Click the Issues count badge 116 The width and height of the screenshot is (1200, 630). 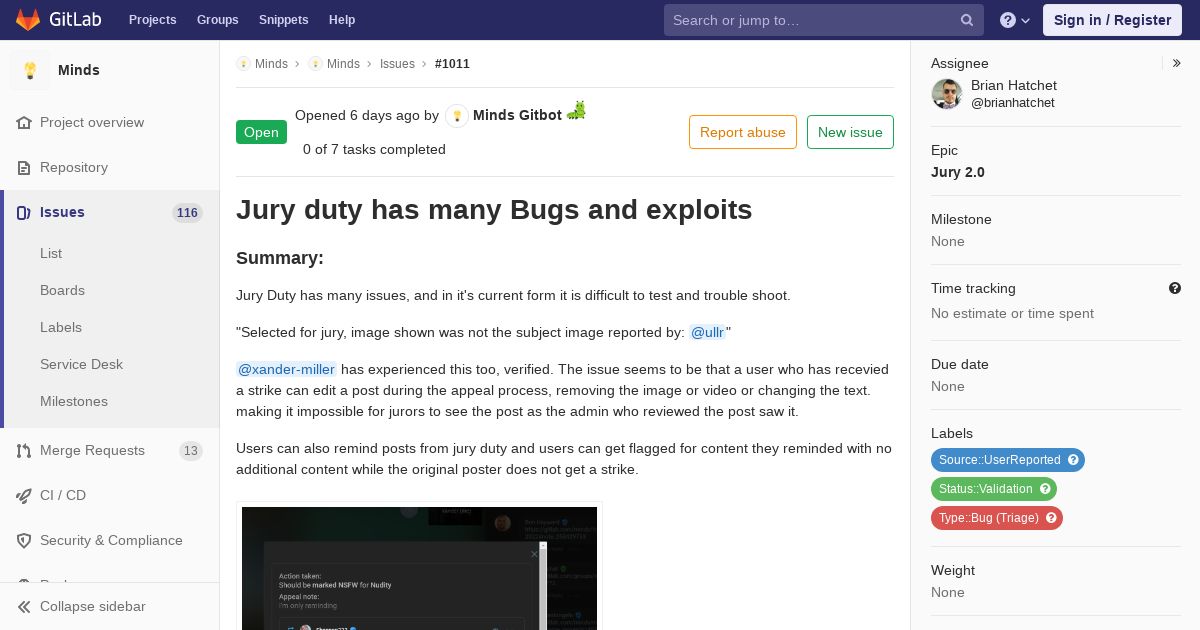pyautogui.click(x=187, y=213)
